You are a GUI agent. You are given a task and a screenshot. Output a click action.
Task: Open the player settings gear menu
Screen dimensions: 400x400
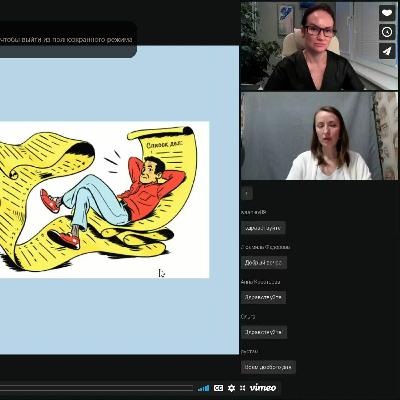(231, 388)
